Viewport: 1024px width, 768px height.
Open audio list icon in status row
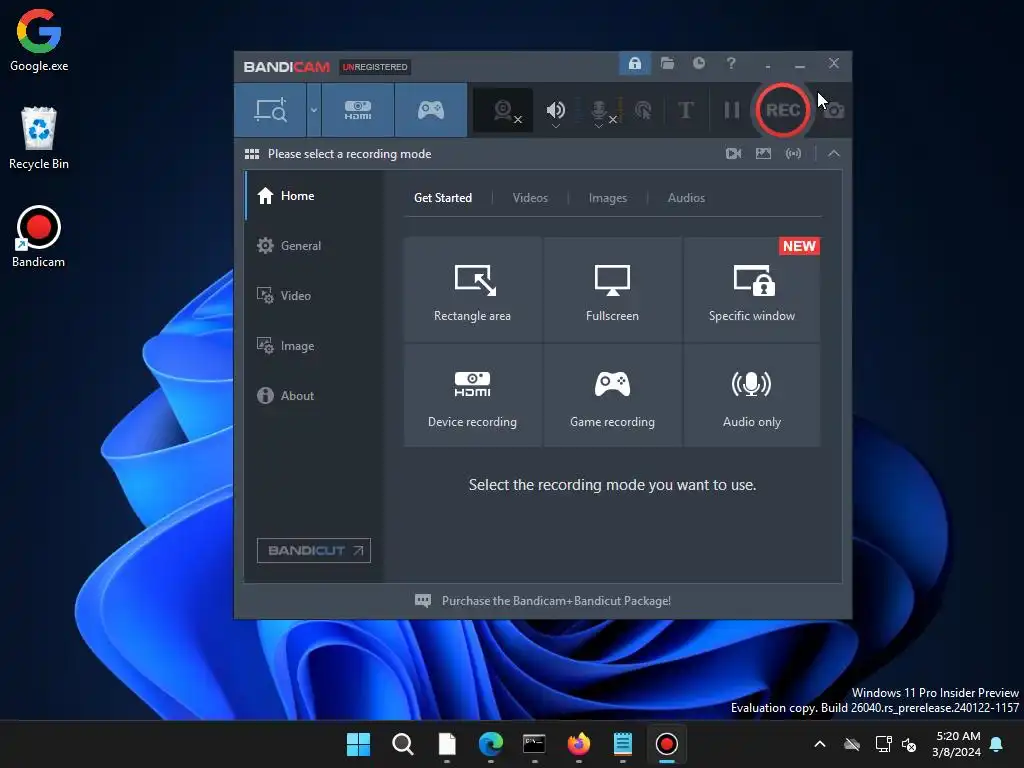[793, 153]
